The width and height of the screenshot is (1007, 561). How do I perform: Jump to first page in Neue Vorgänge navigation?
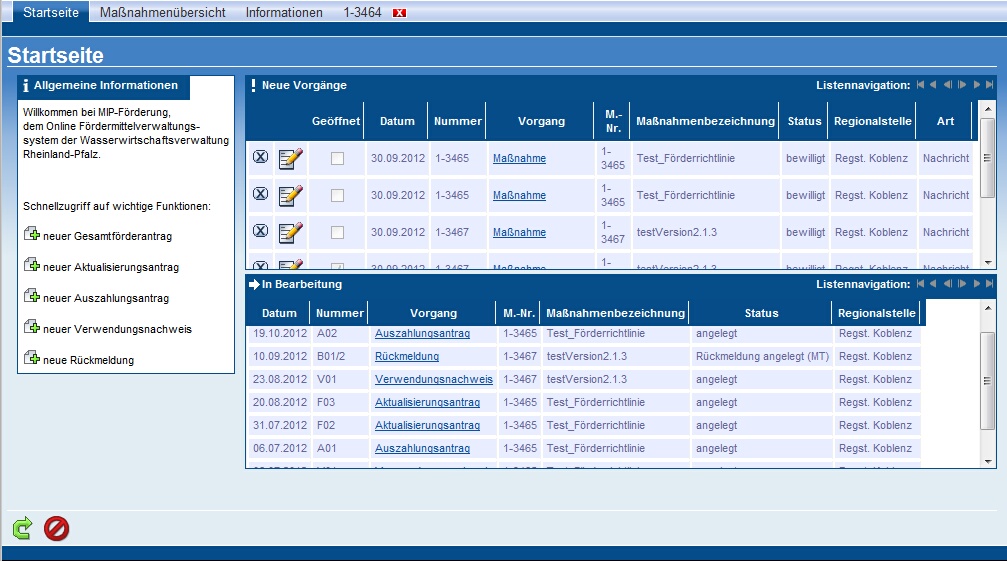[x=920, y=85]
